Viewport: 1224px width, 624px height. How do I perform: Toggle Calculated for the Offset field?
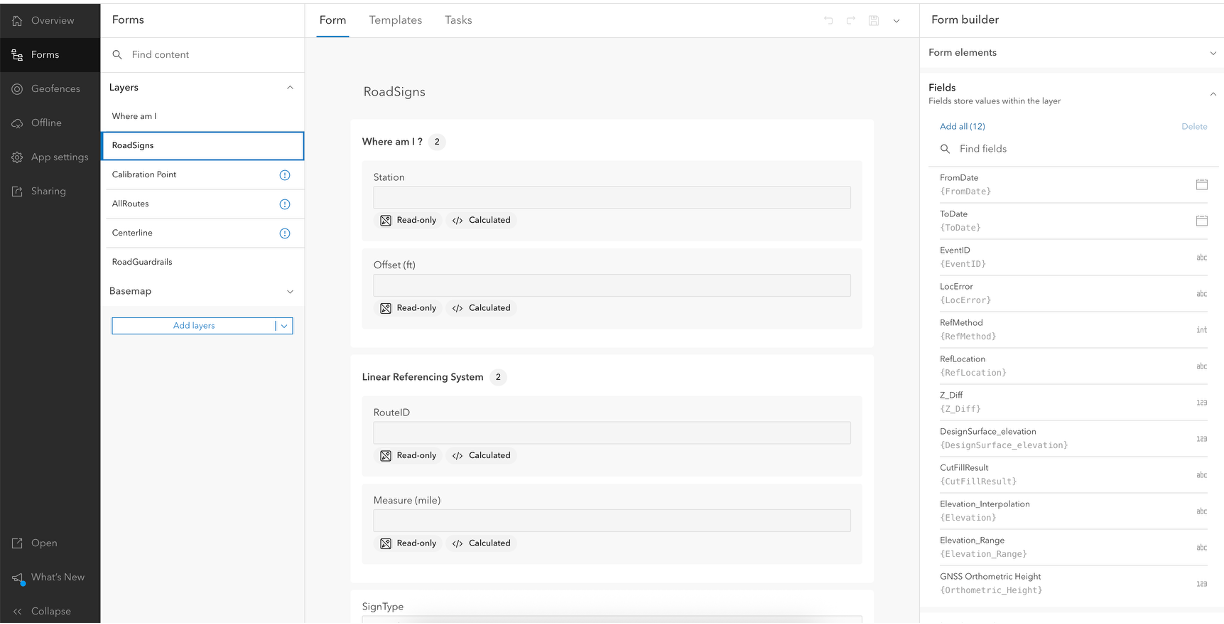pos(480,307)
